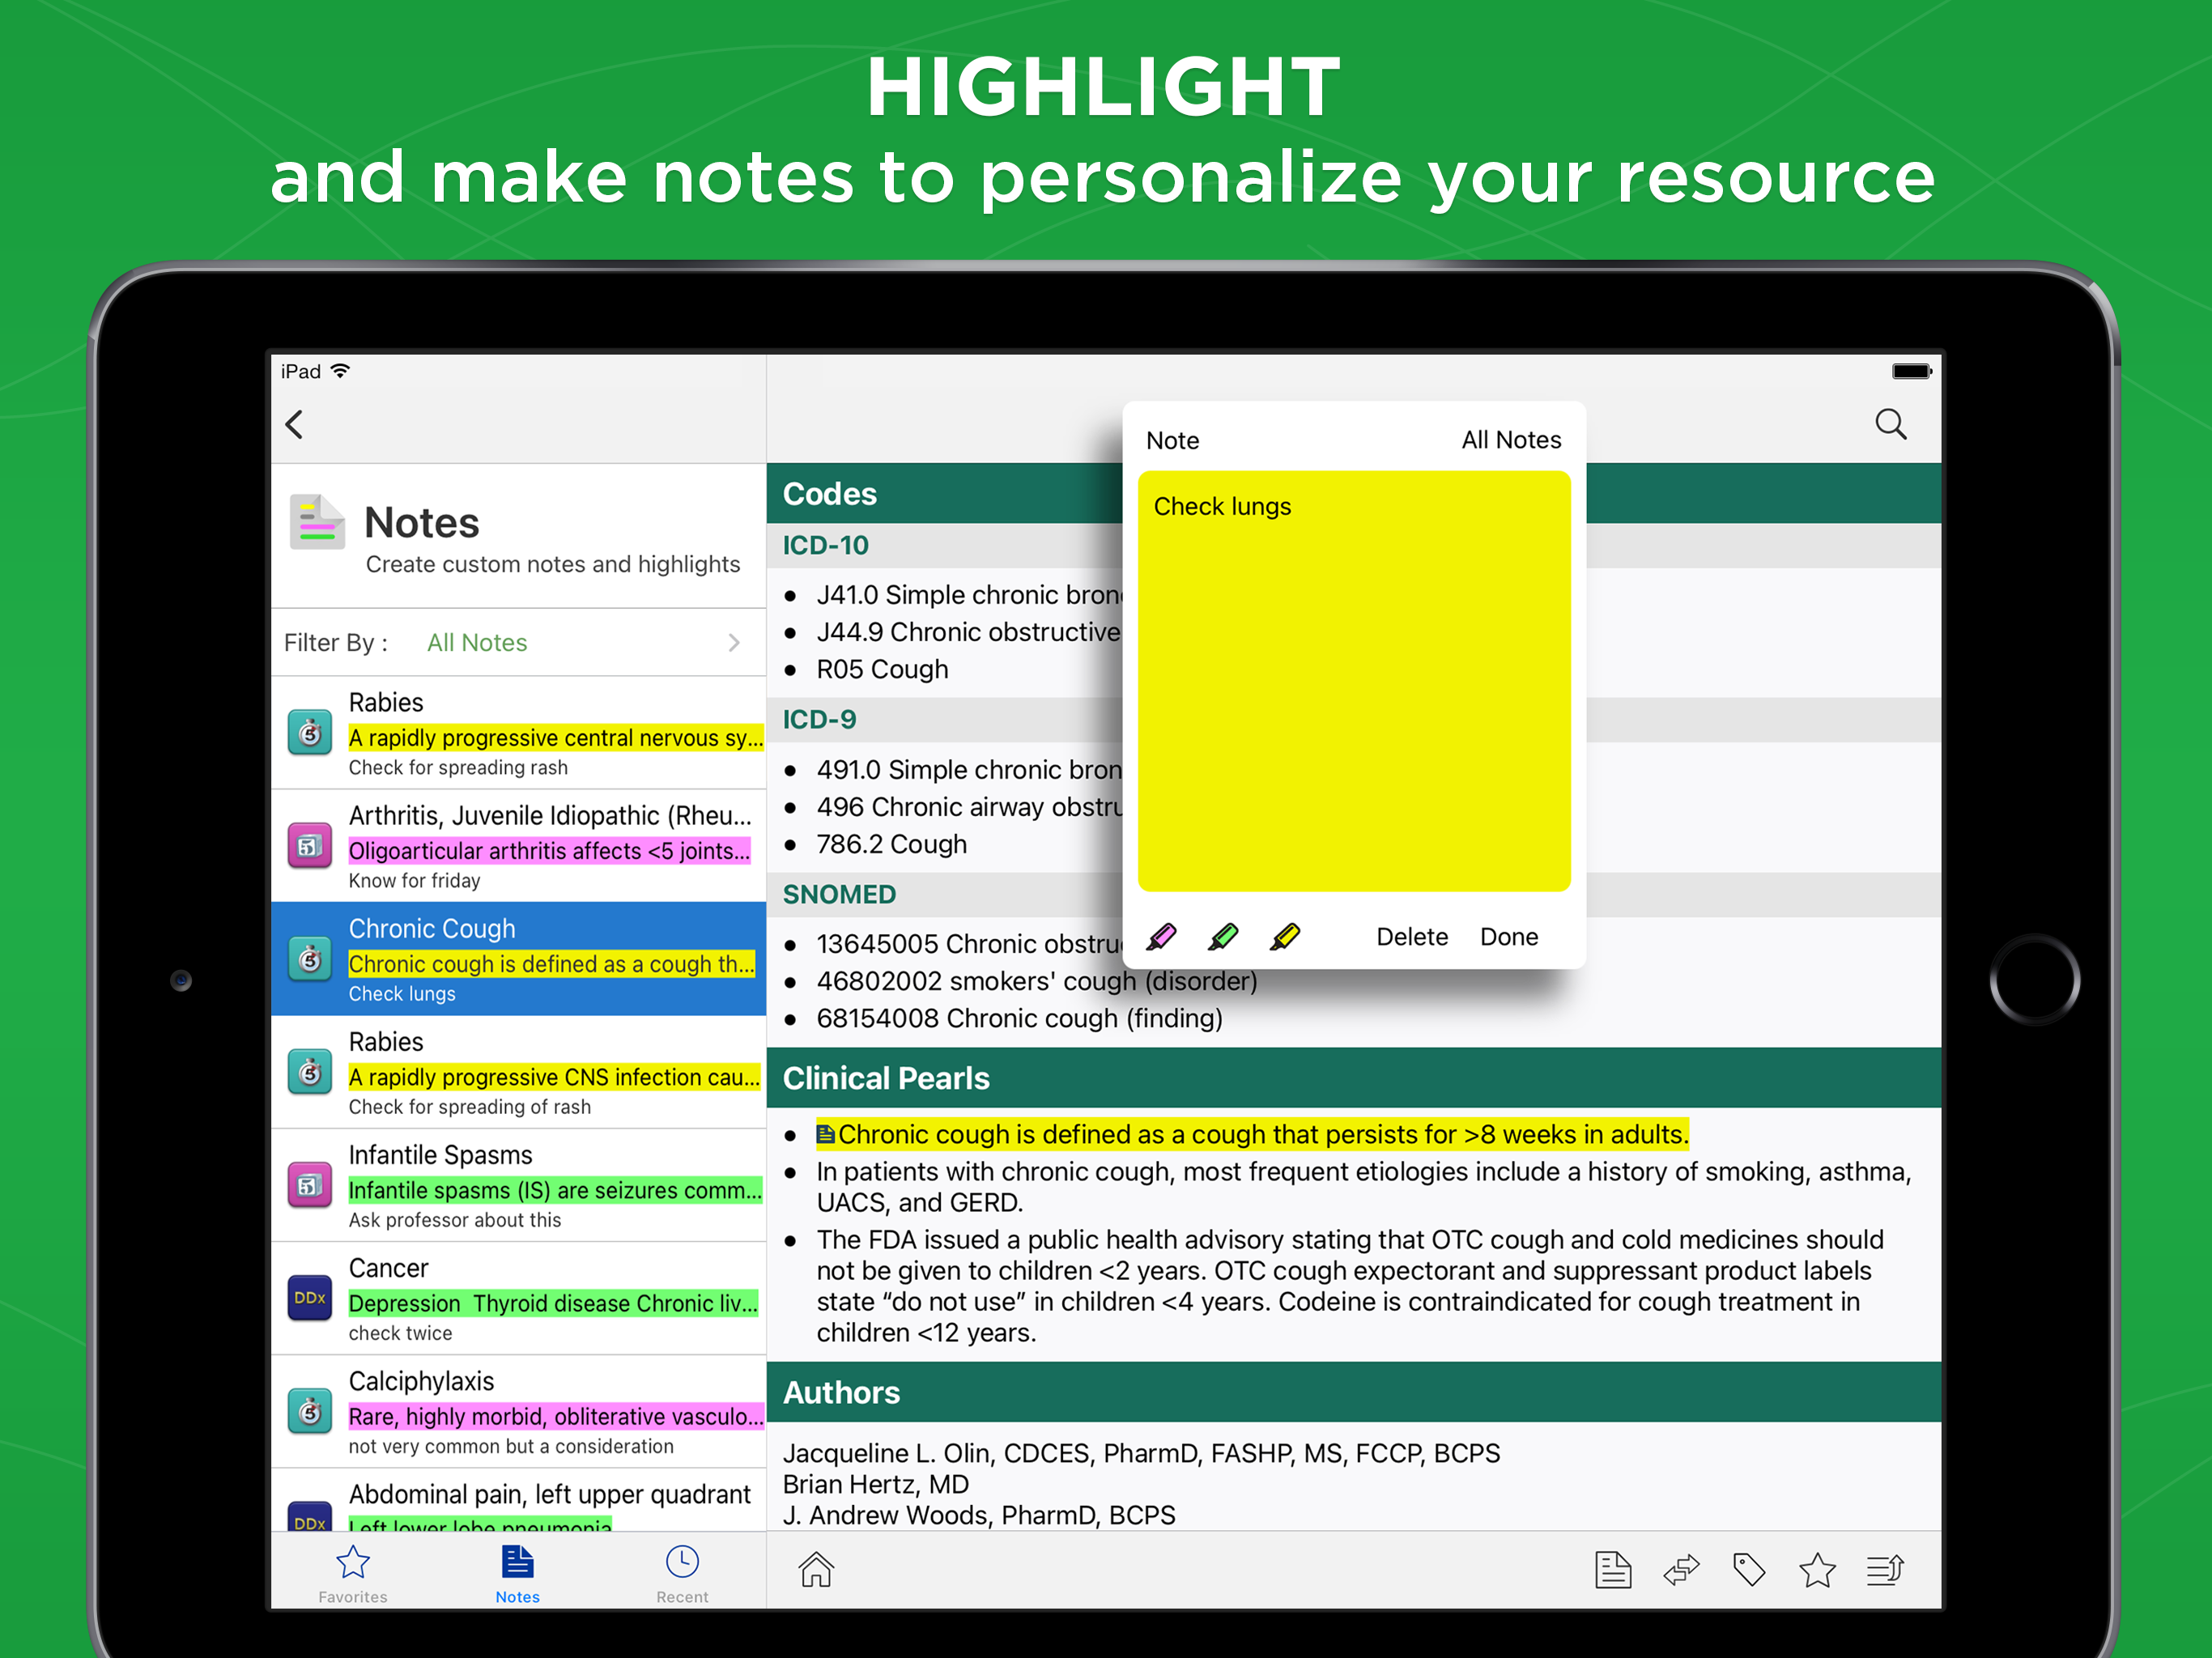Tap the star icon to favorite topic
Image resolution: width=2212 pixels, height=1658 pixels.
coord(1816,1569)
